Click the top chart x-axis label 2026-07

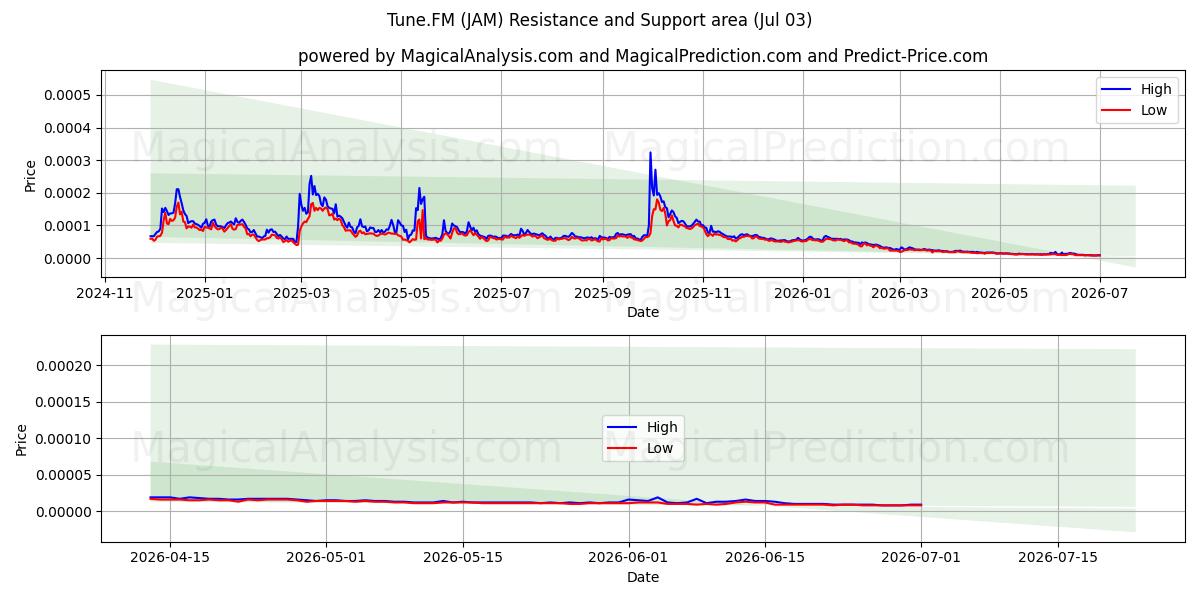[1099, 293]
